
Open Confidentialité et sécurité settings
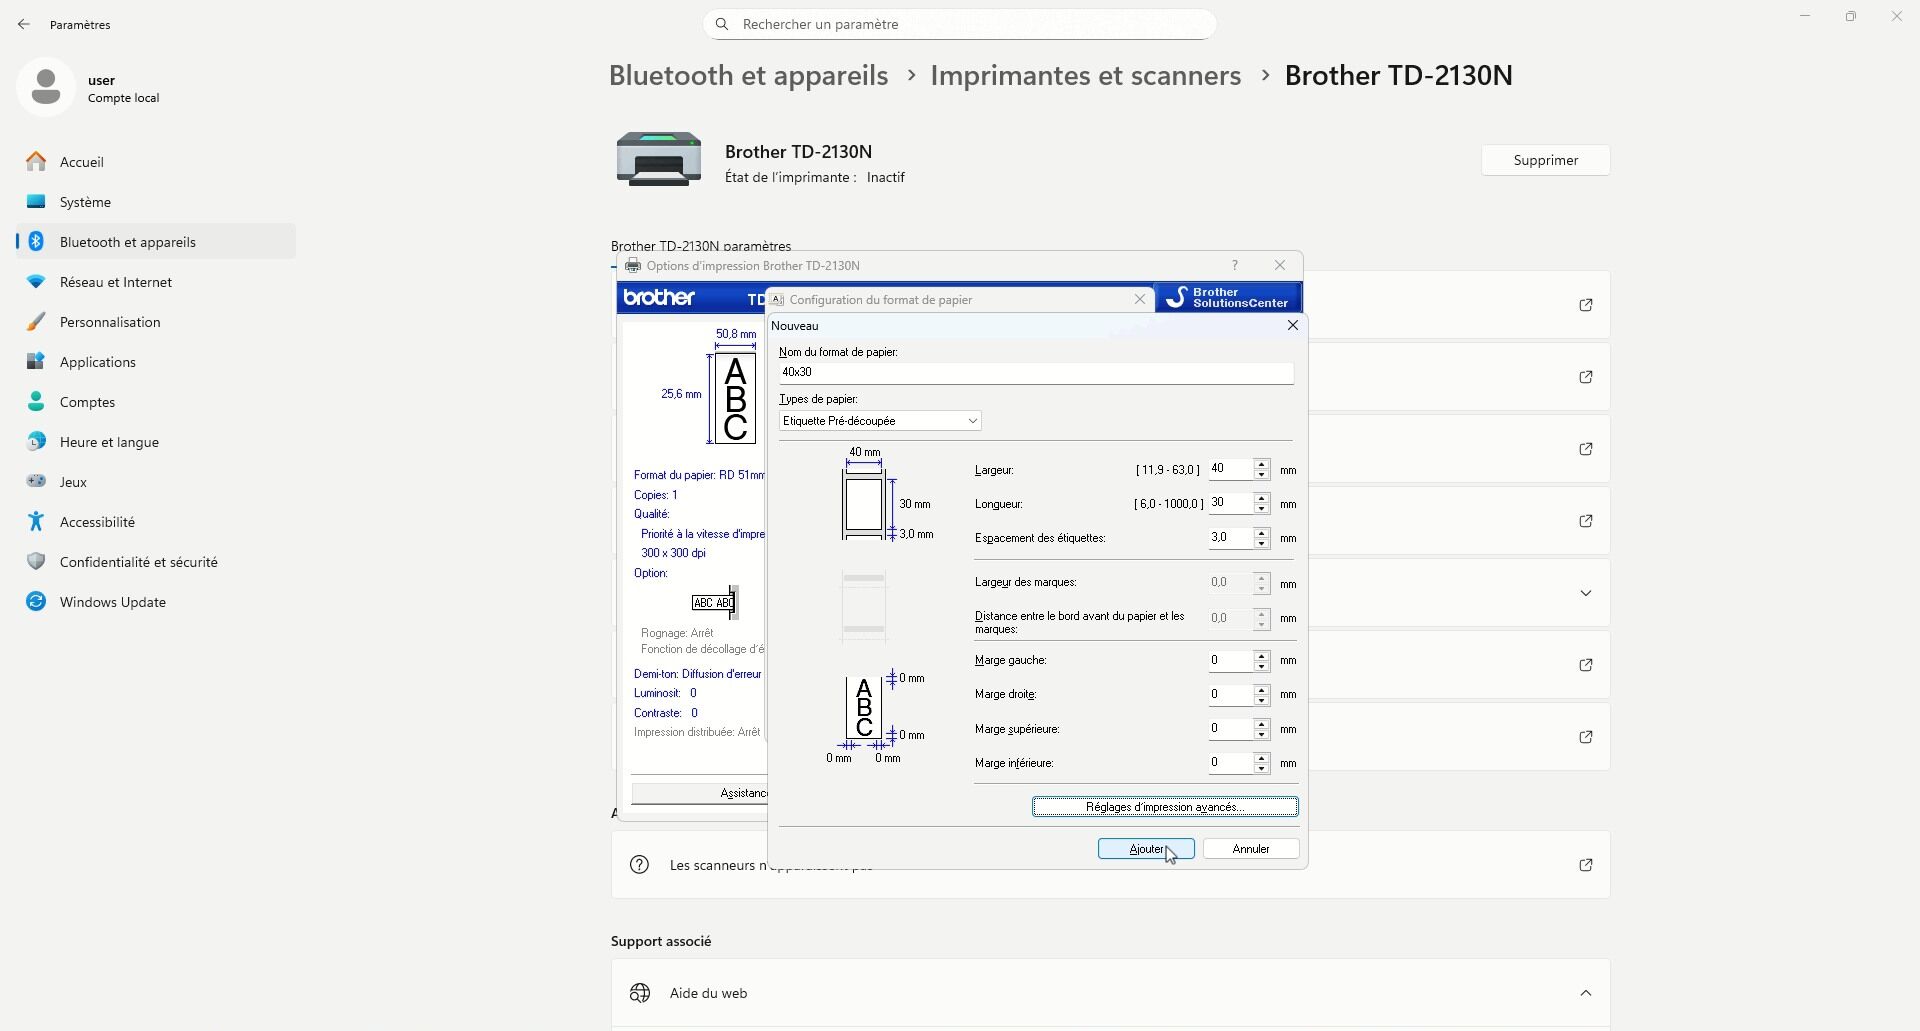click(x=138, y=562)
